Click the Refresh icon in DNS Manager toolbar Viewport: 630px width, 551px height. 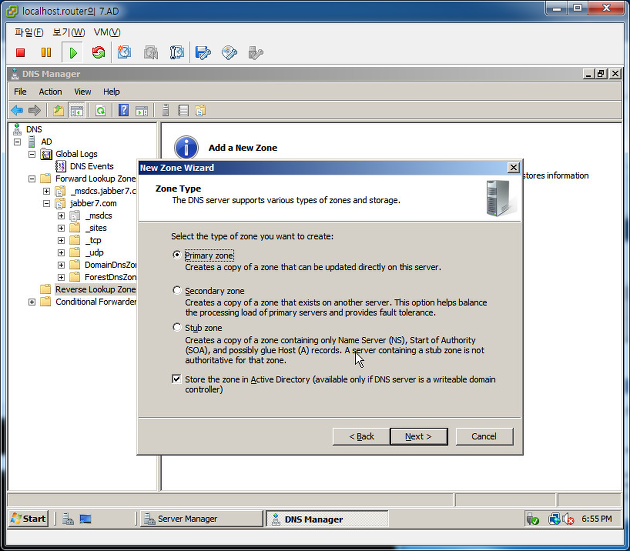tap(100, 110)
